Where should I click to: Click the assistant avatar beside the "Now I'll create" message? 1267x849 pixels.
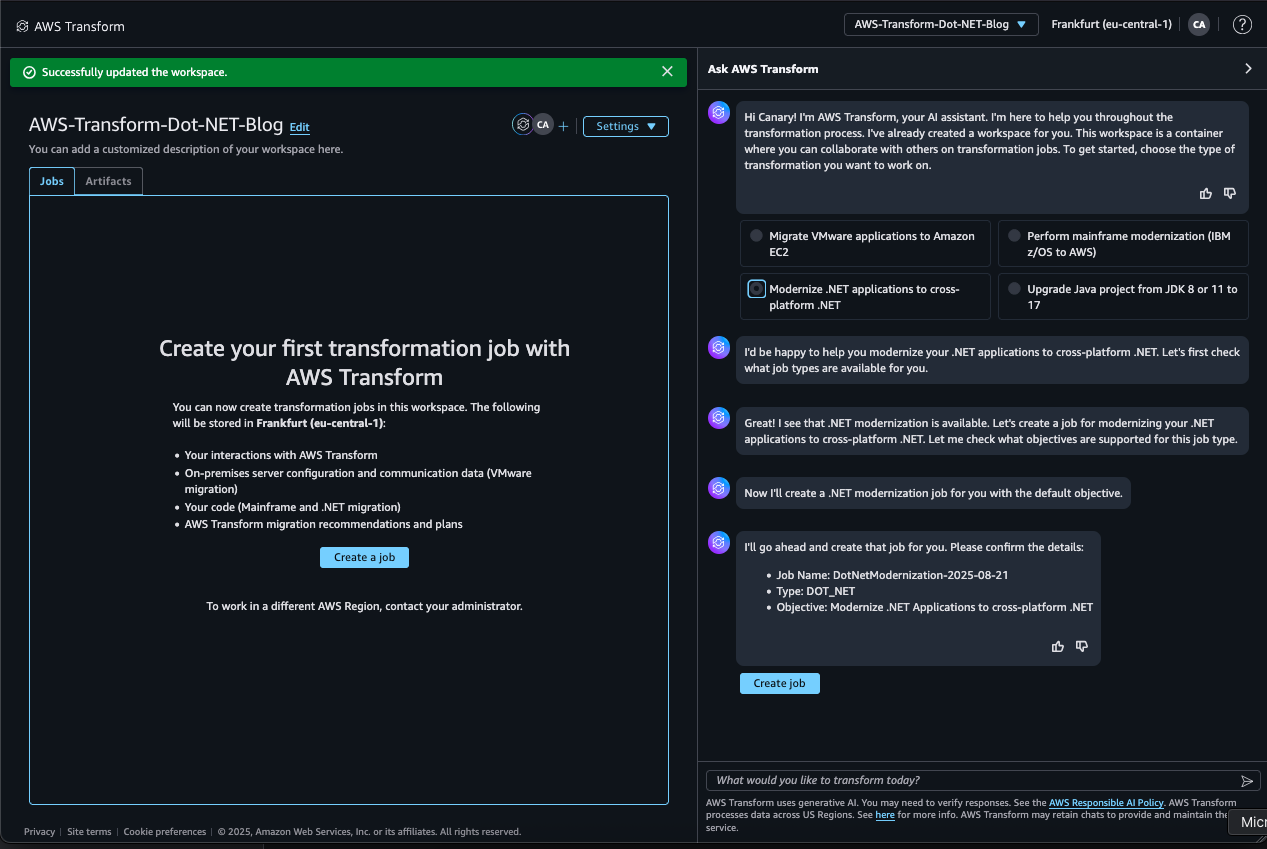coord(719,488)
